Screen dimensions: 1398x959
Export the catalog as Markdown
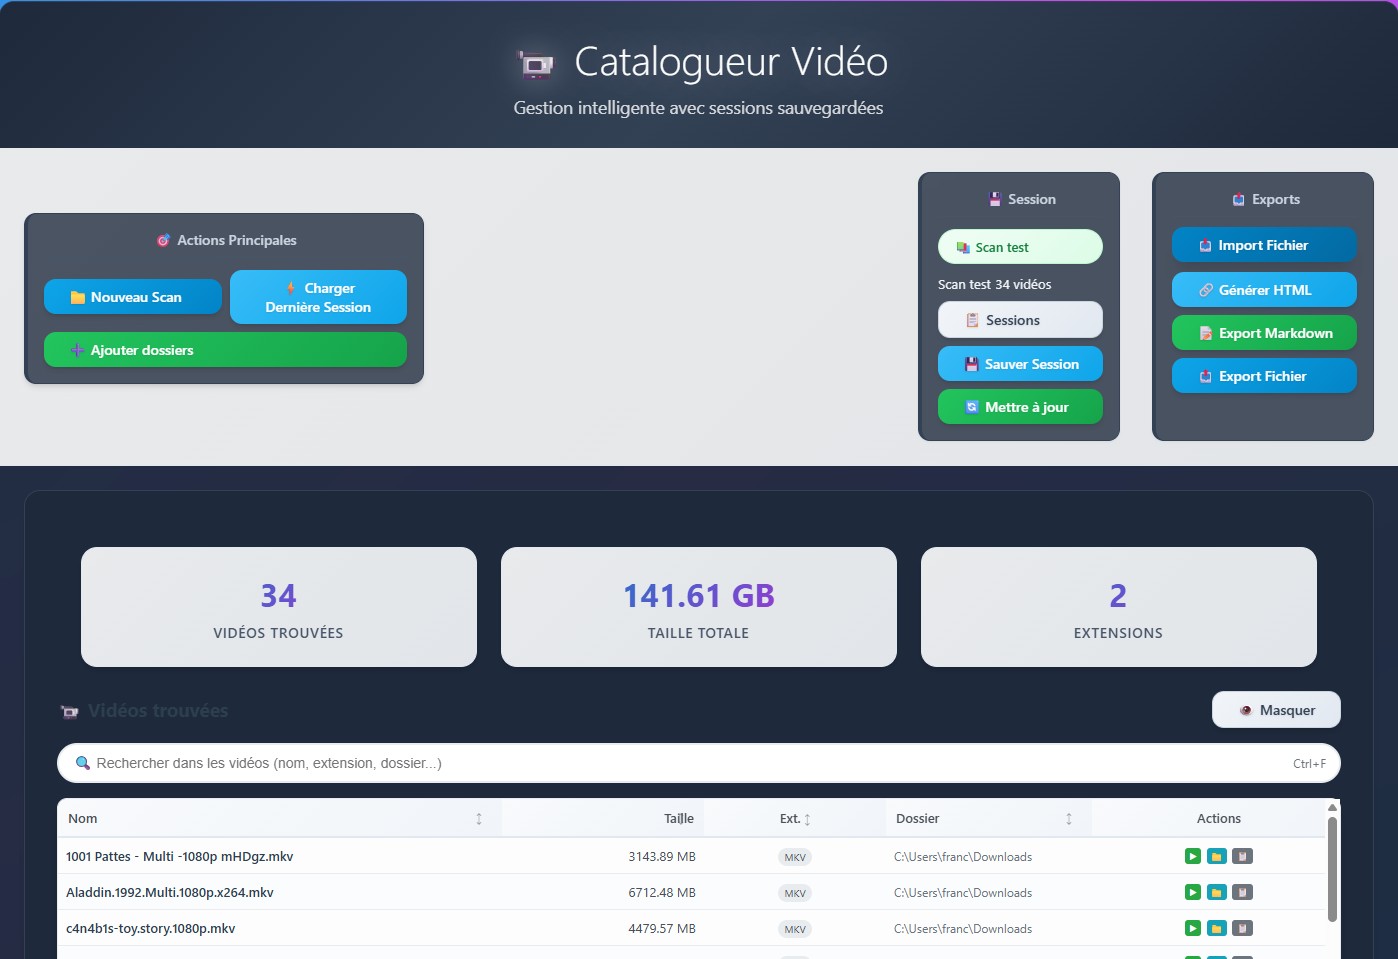pos(1263,332)
